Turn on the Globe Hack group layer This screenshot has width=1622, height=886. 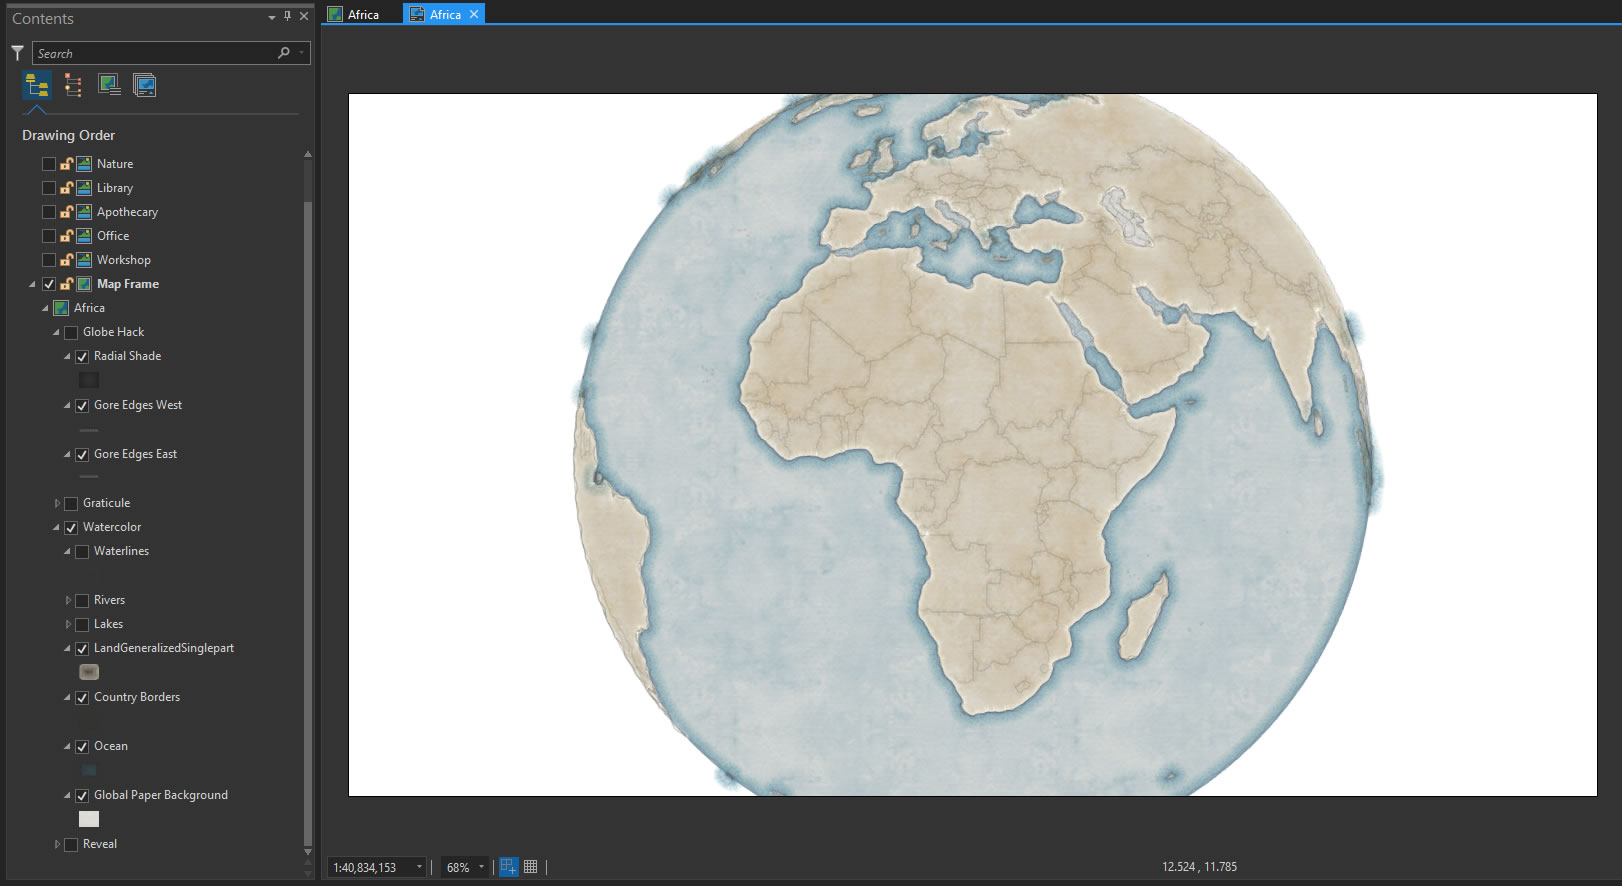click(x=71, y=333)
